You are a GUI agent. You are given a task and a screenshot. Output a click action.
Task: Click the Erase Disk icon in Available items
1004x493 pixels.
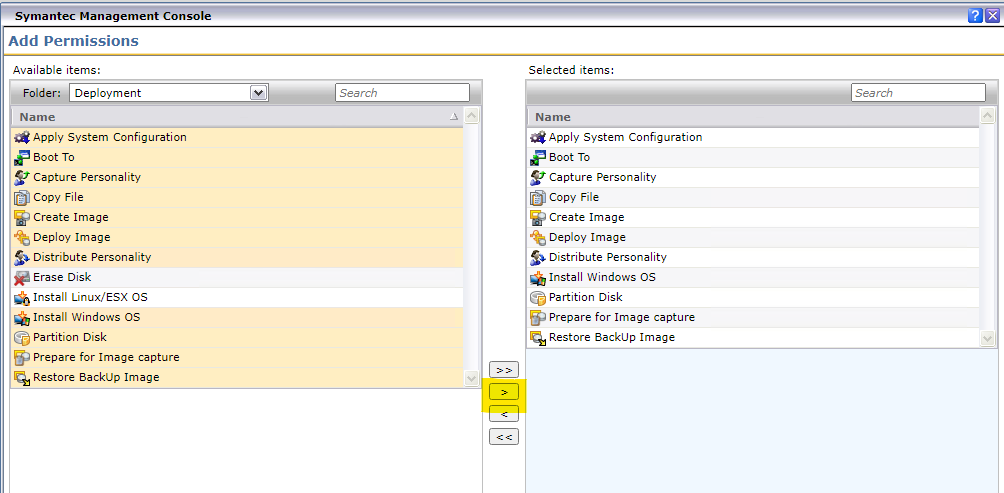tap(22, 277)
